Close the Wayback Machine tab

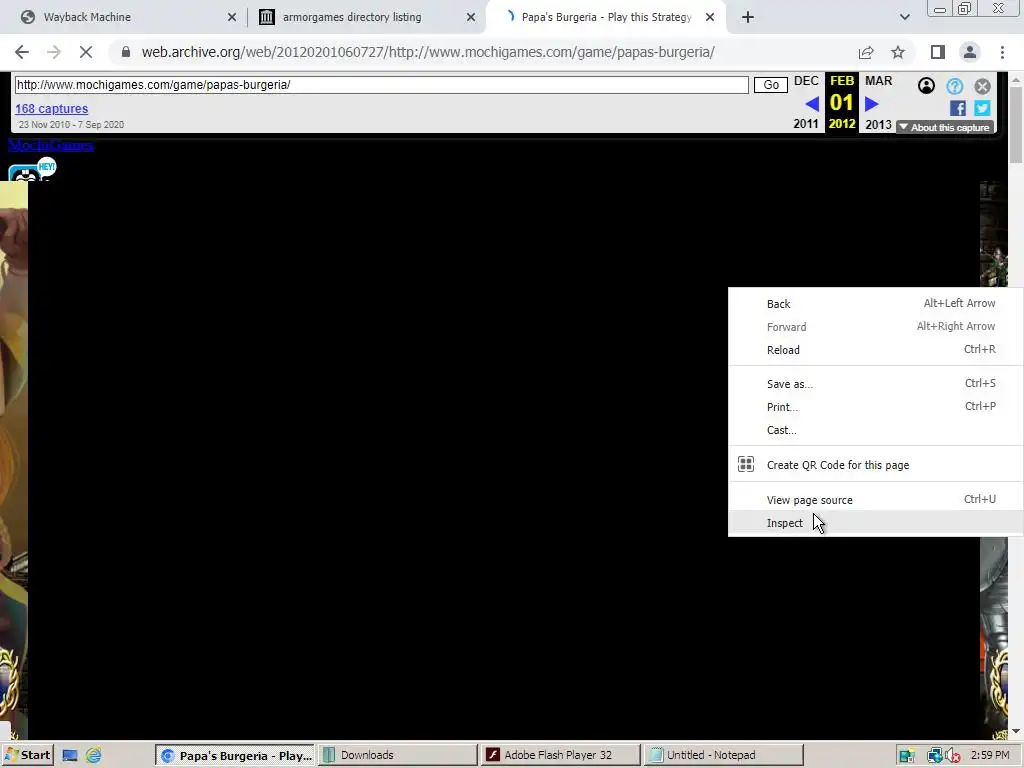(232, 17)
